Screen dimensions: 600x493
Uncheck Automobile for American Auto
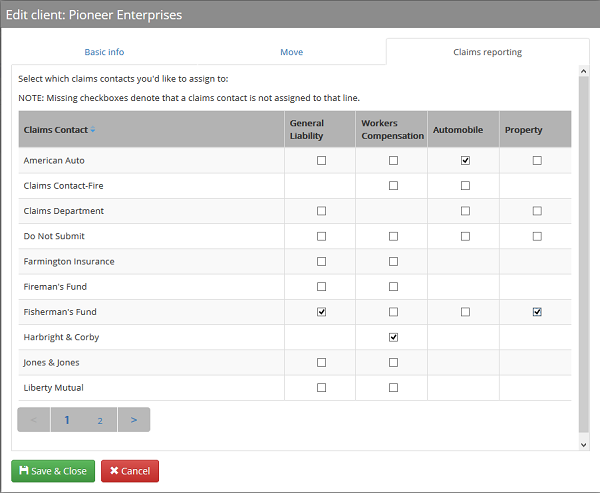coord(465,160)
